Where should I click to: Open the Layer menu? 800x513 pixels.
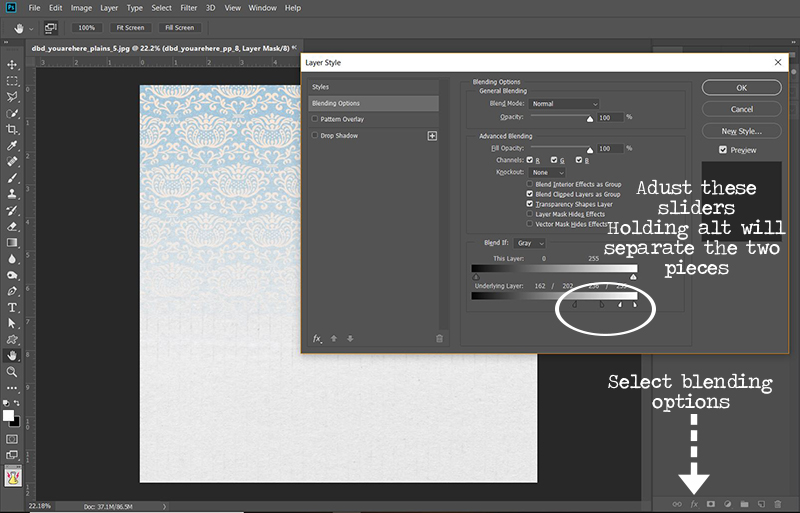coord(107,8)
